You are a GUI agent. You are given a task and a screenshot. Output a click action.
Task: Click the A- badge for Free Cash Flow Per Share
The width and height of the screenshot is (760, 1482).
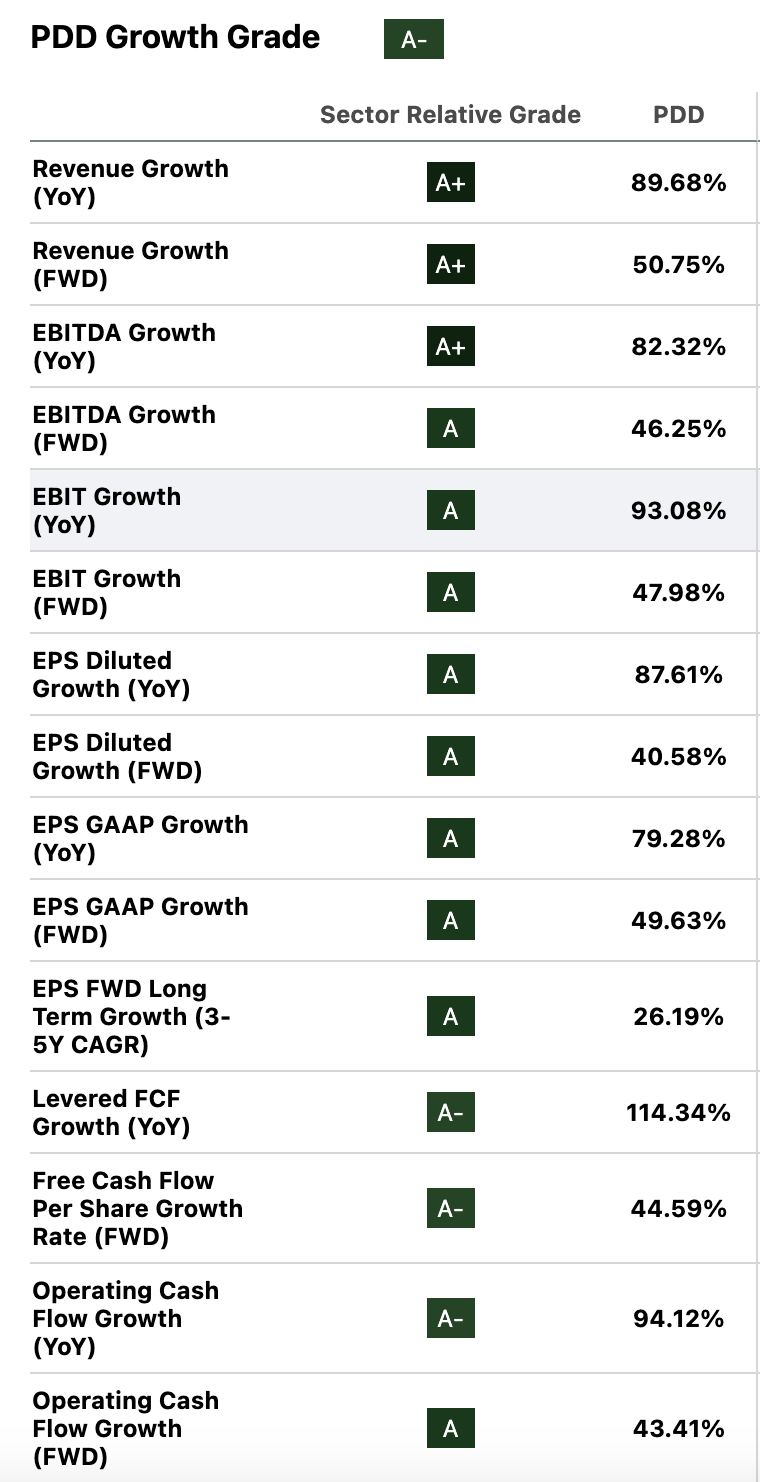(x=450, y=1209)
